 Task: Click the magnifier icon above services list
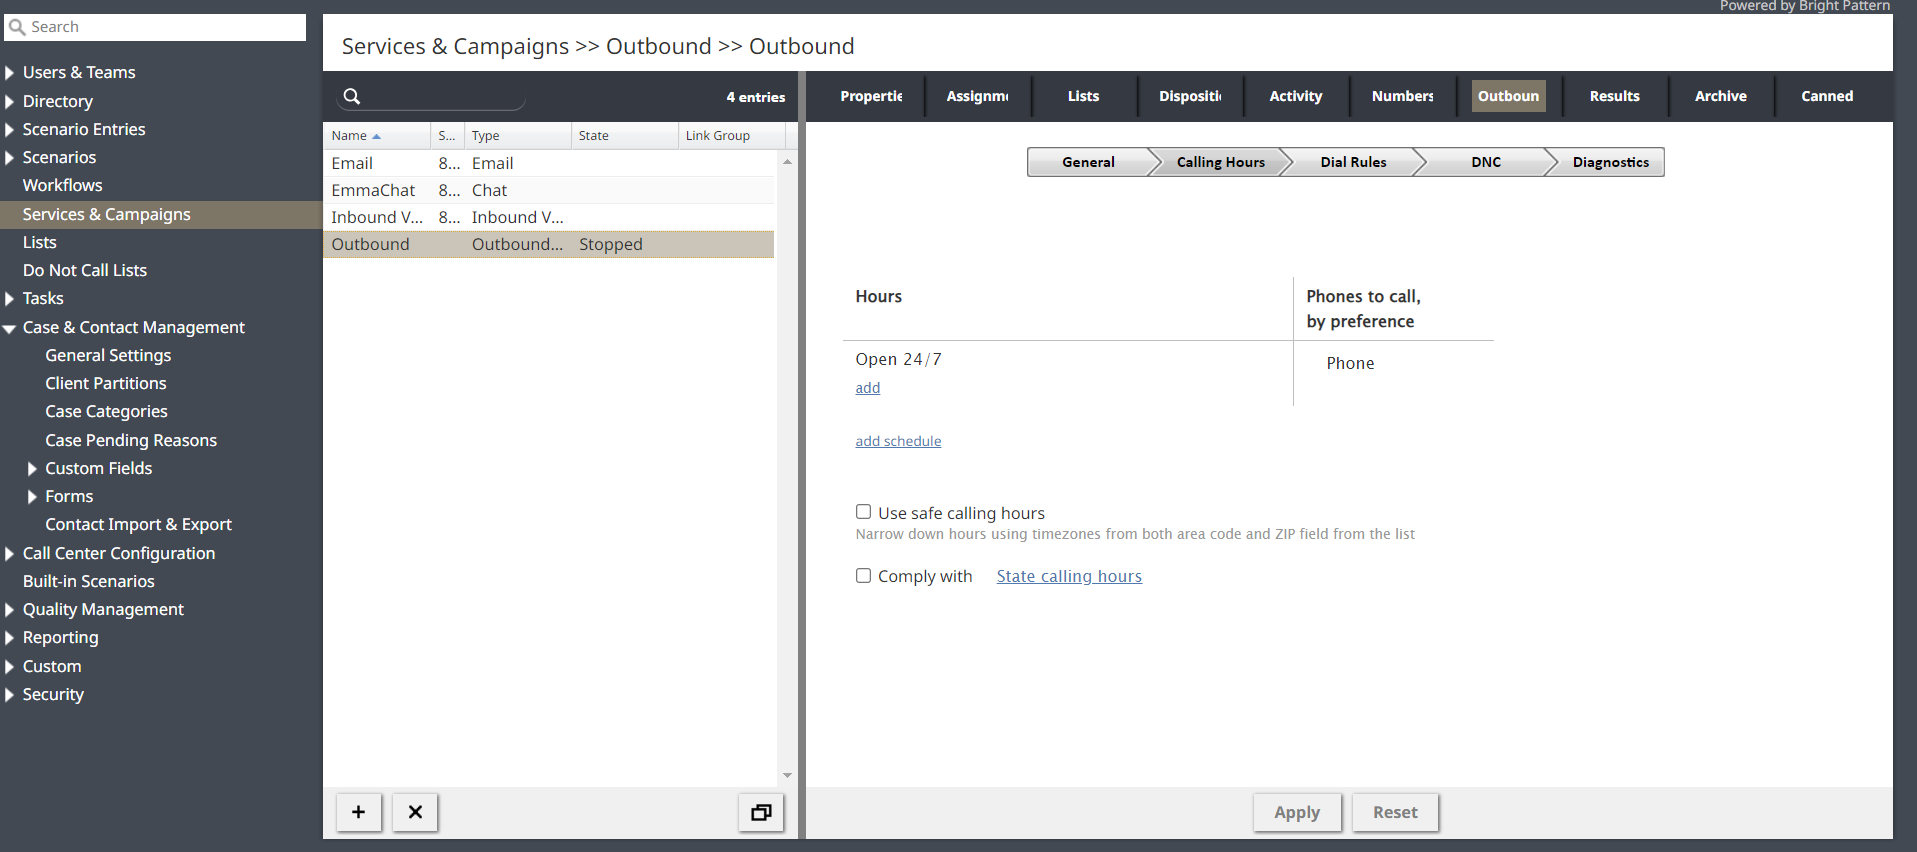352,96
